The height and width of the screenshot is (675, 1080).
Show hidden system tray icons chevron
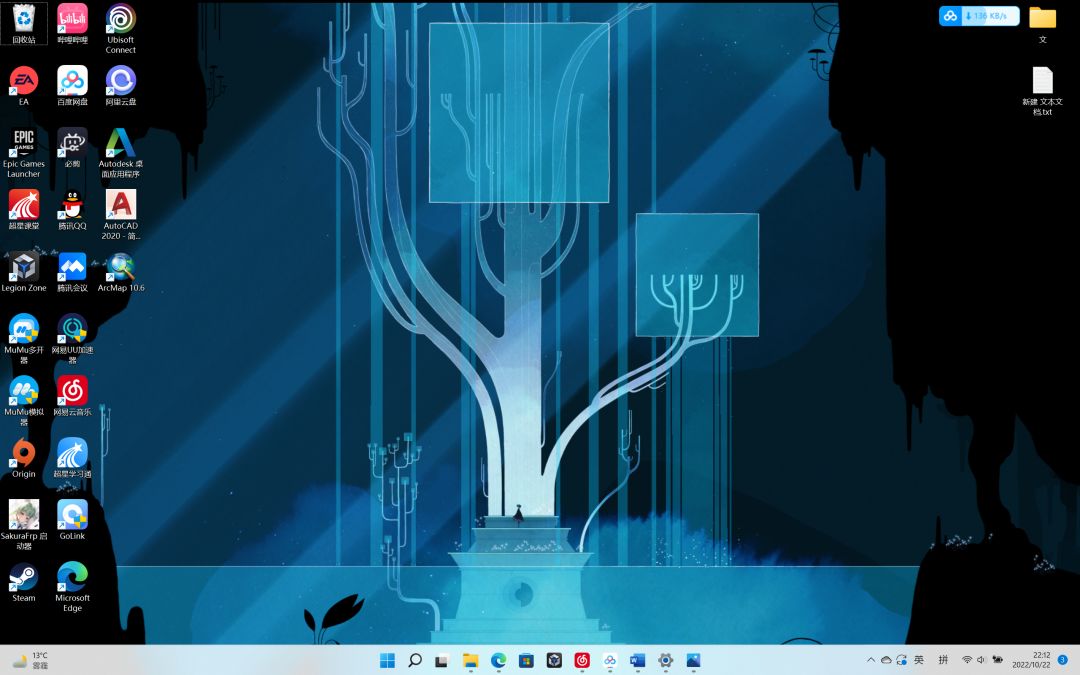click(871, 660)
